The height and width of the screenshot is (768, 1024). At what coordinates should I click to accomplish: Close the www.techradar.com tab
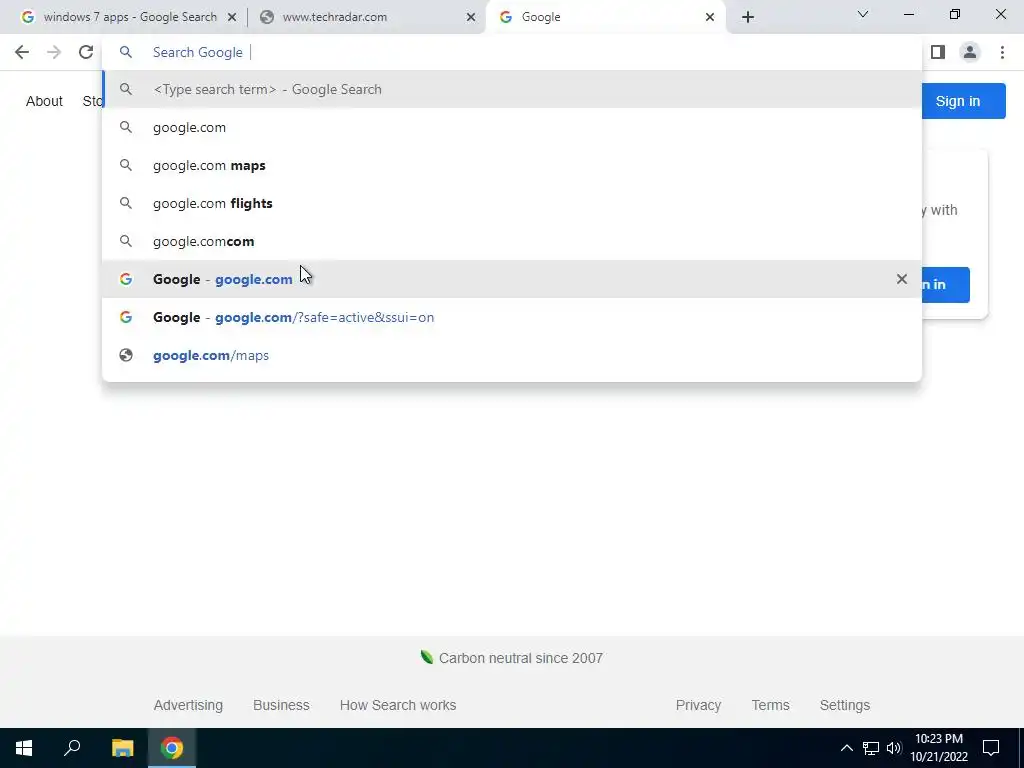pyautogui.click(x=471, y=17)
